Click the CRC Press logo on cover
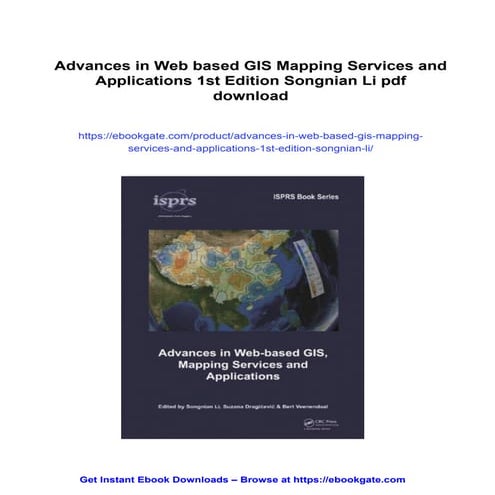This screenshot has width=495, height=495. pyautogui.click(x=321, y=424)
